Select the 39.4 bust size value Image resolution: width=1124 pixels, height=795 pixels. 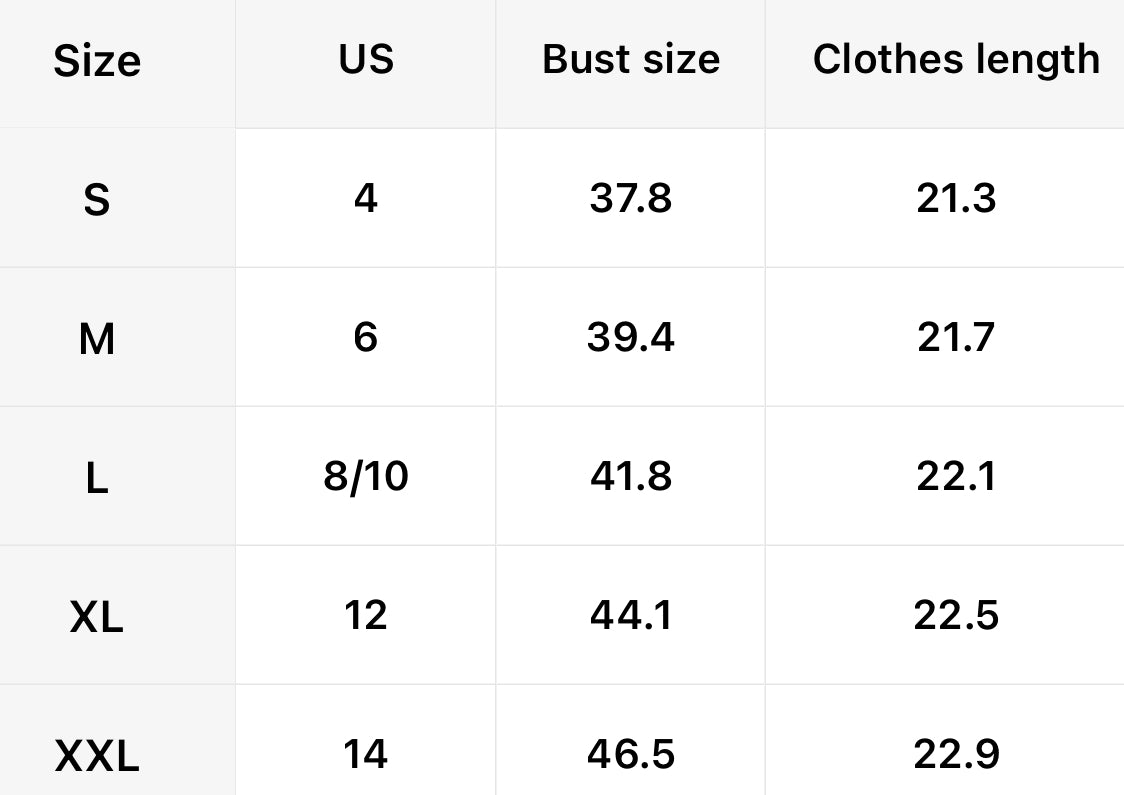pos(631,337)
